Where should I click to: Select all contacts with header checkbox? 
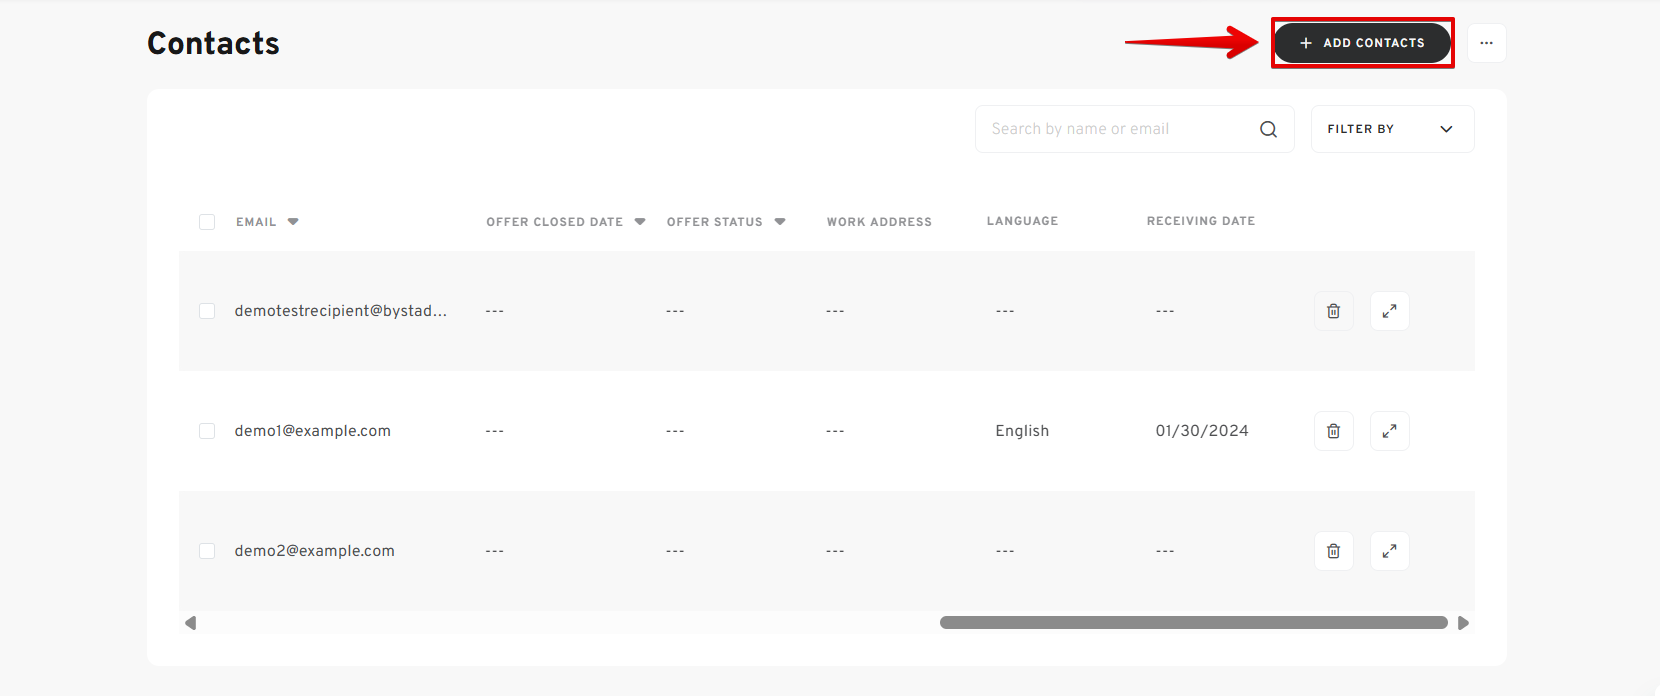tap(207, 222)
